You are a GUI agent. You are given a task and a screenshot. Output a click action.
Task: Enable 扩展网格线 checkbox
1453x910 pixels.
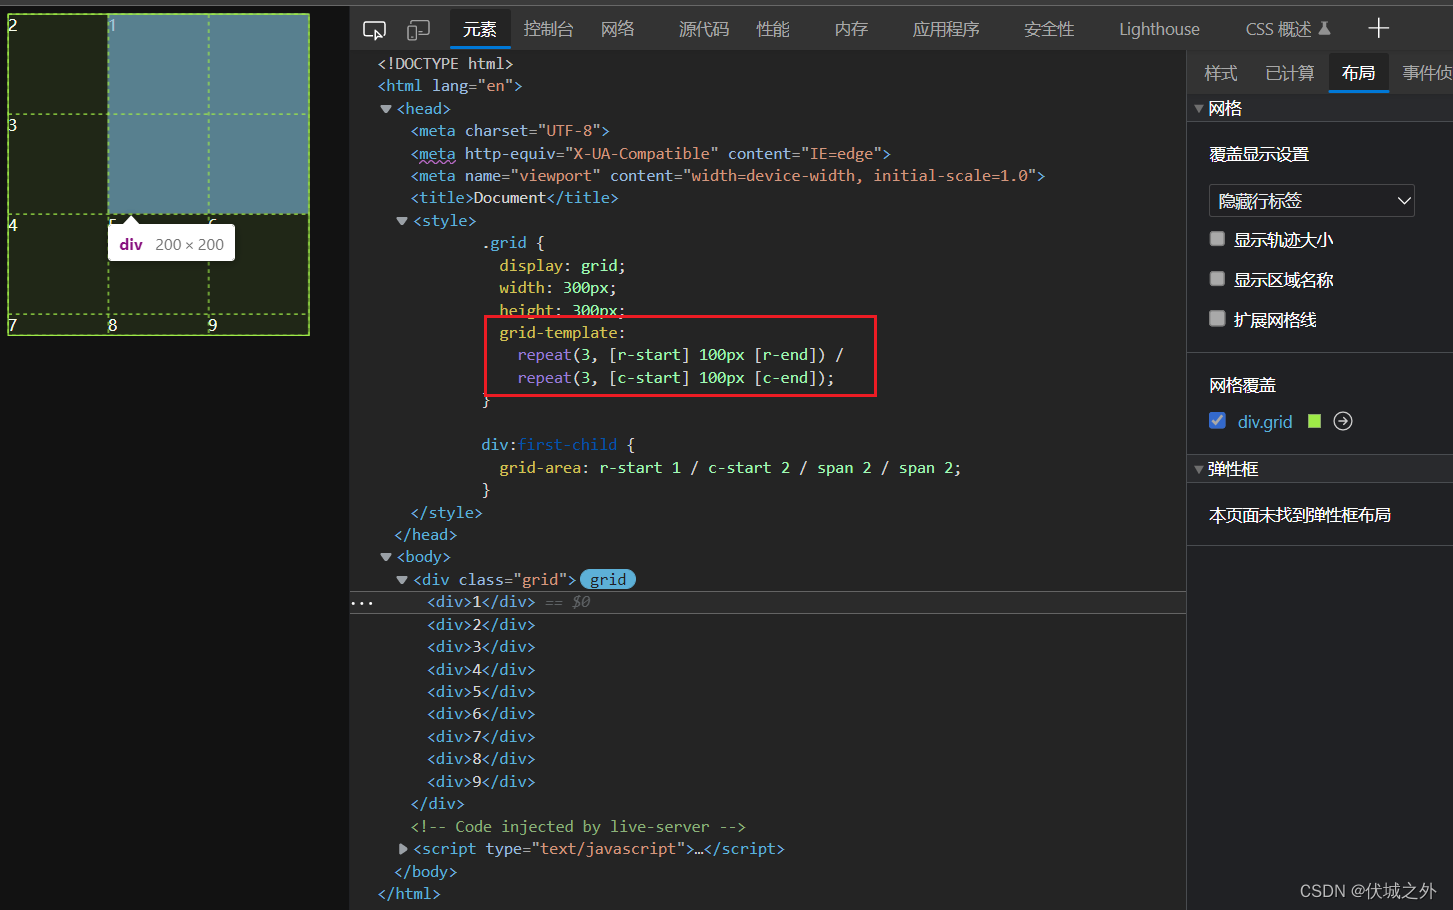click(1217, 319)
